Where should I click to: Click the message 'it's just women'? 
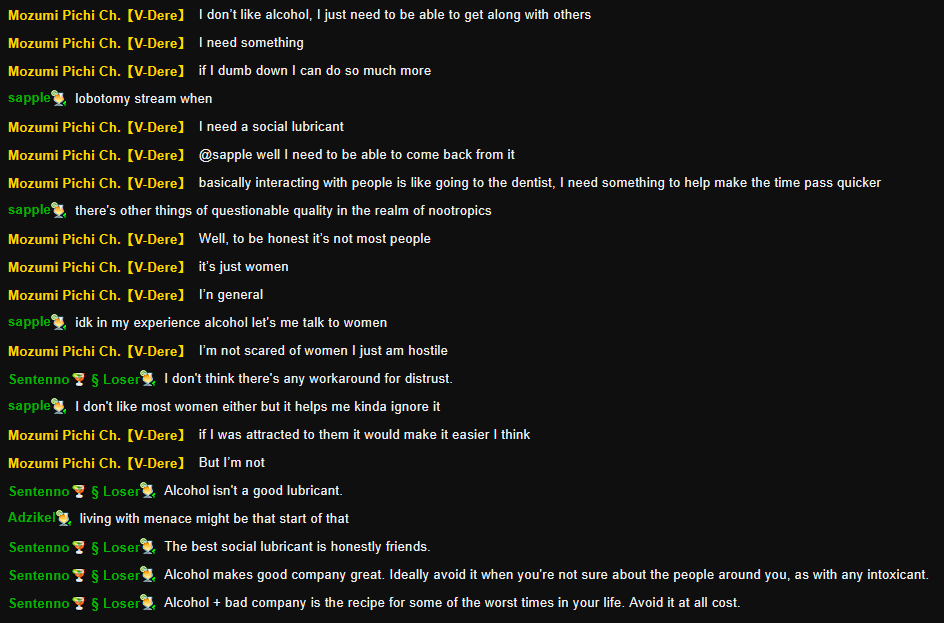[243, 266]
